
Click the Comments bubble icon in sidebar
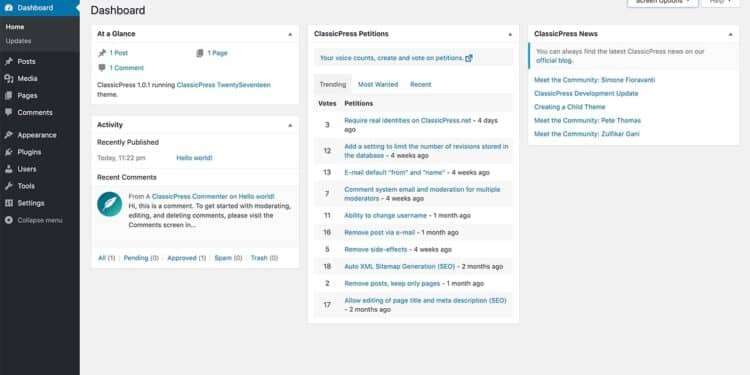9,112
